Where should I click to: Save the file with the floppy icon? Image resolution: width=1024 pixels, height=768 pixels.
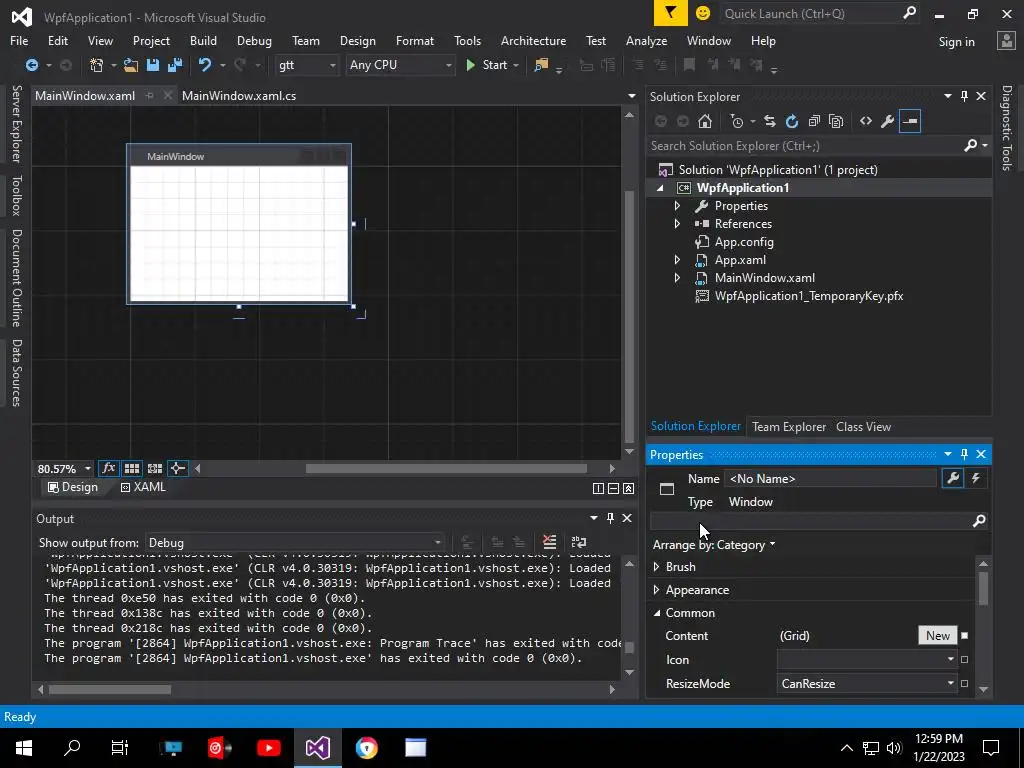point(153,65)
